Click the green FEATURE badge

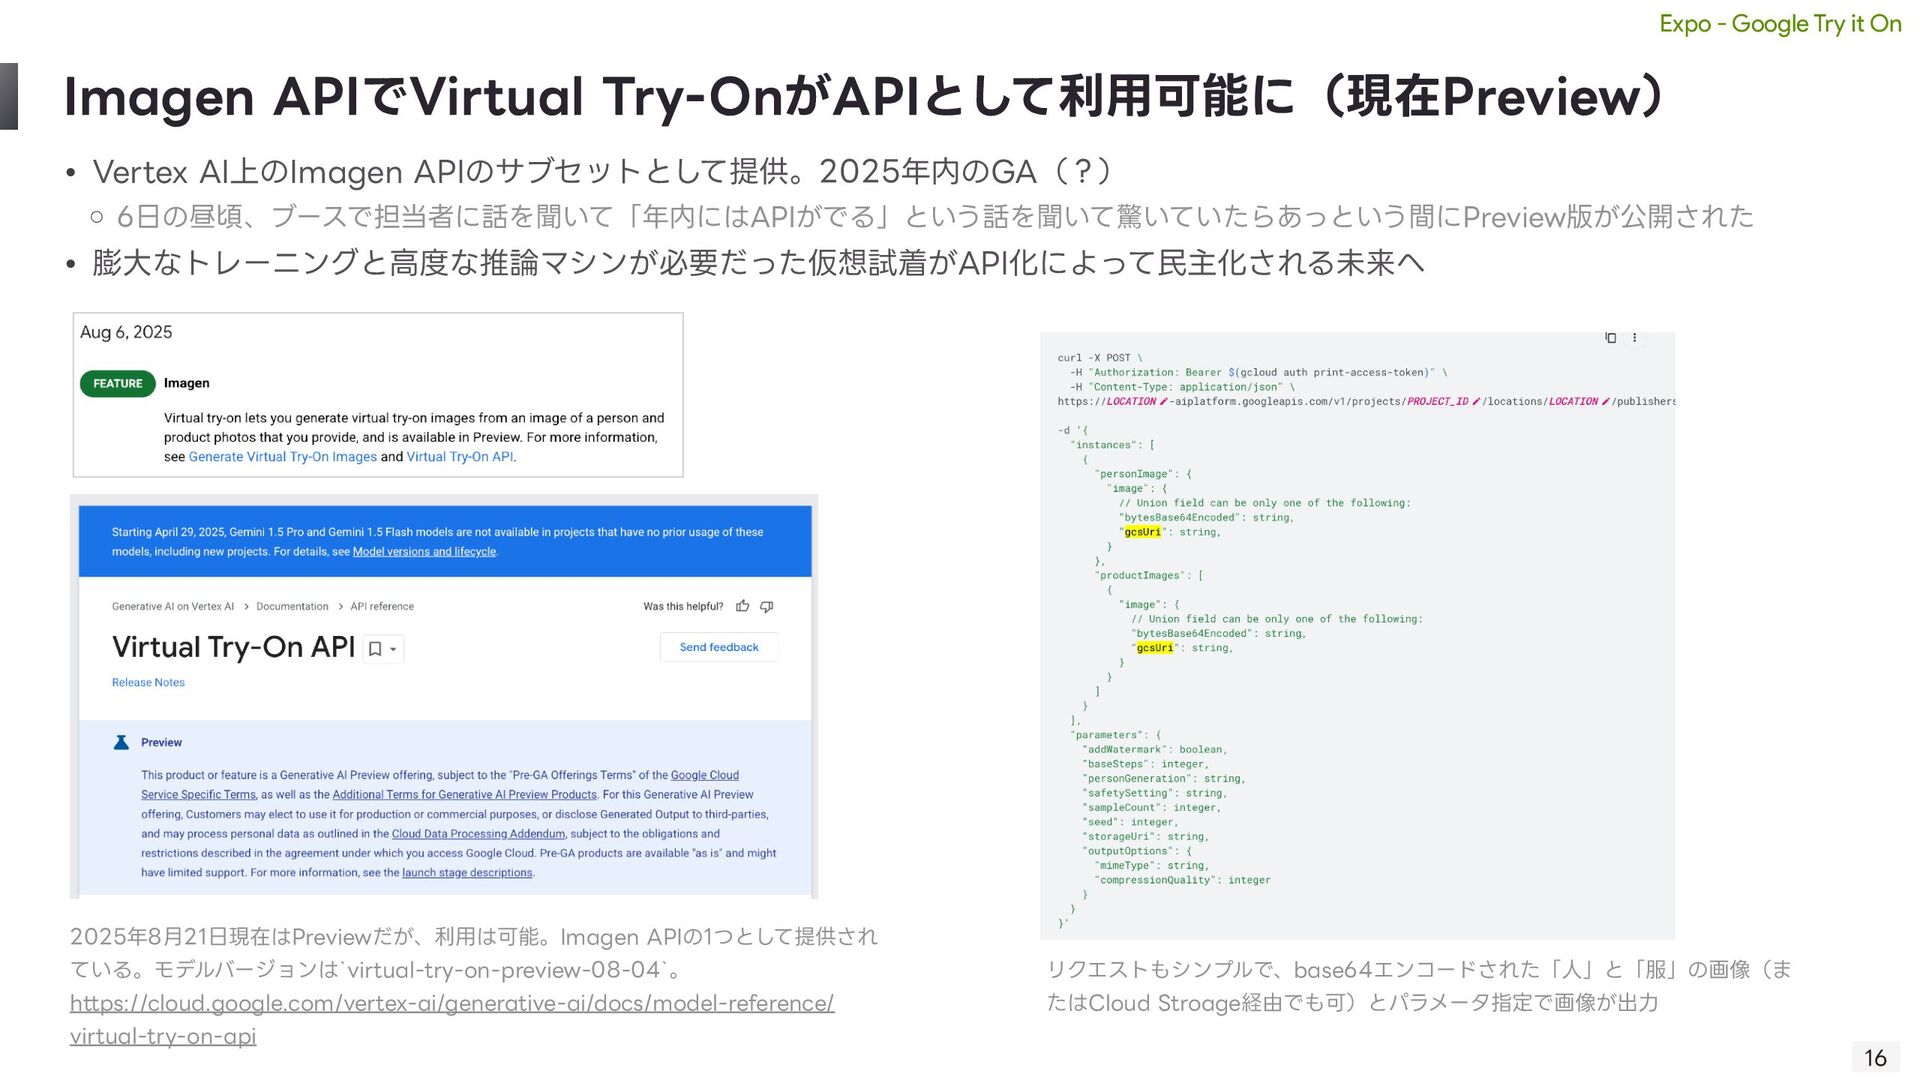tap(118, 384)
